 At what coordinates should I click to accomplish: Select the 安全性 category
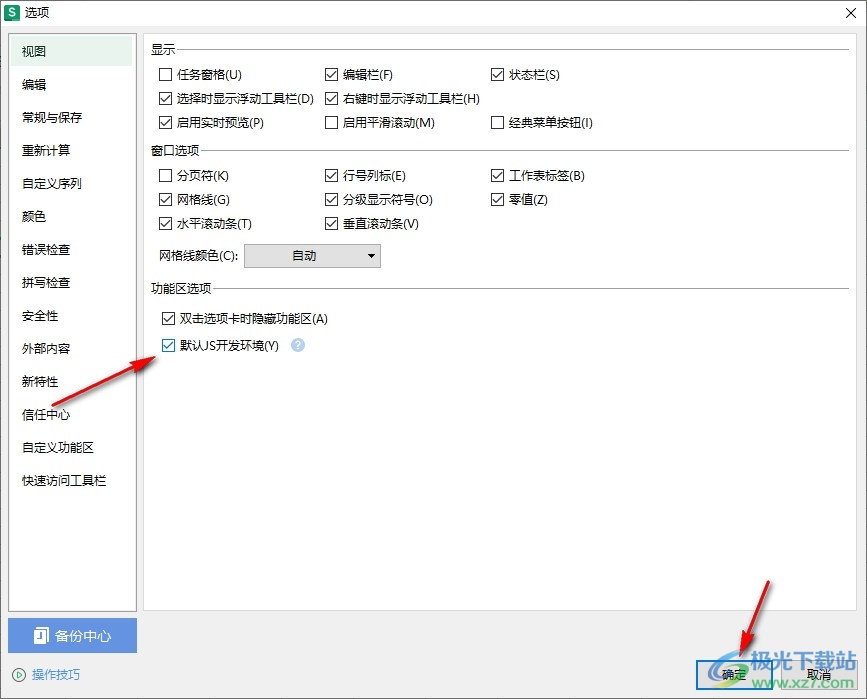point(71,316)
